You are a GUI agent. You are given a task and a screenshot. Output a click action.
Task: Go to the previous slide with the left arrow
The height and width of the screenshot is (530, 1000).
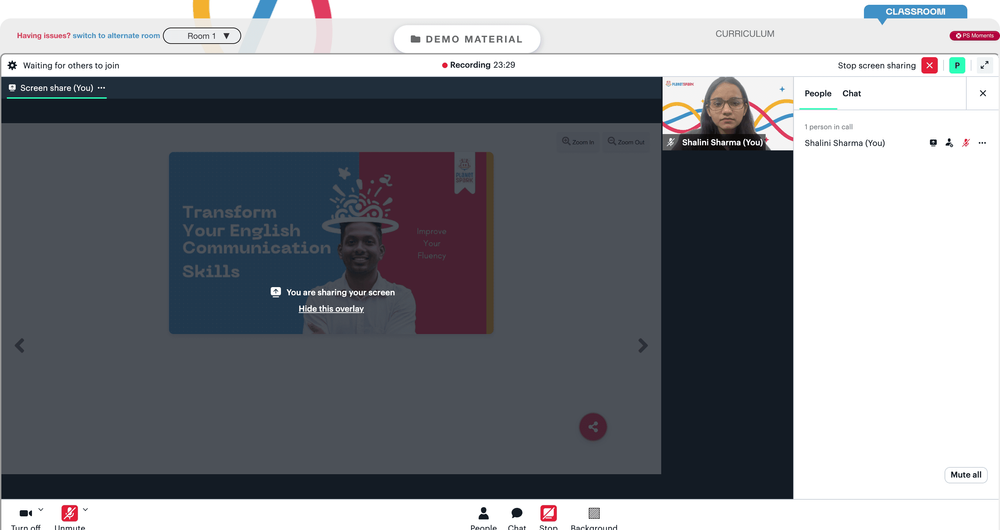click(x=20, y=346)
